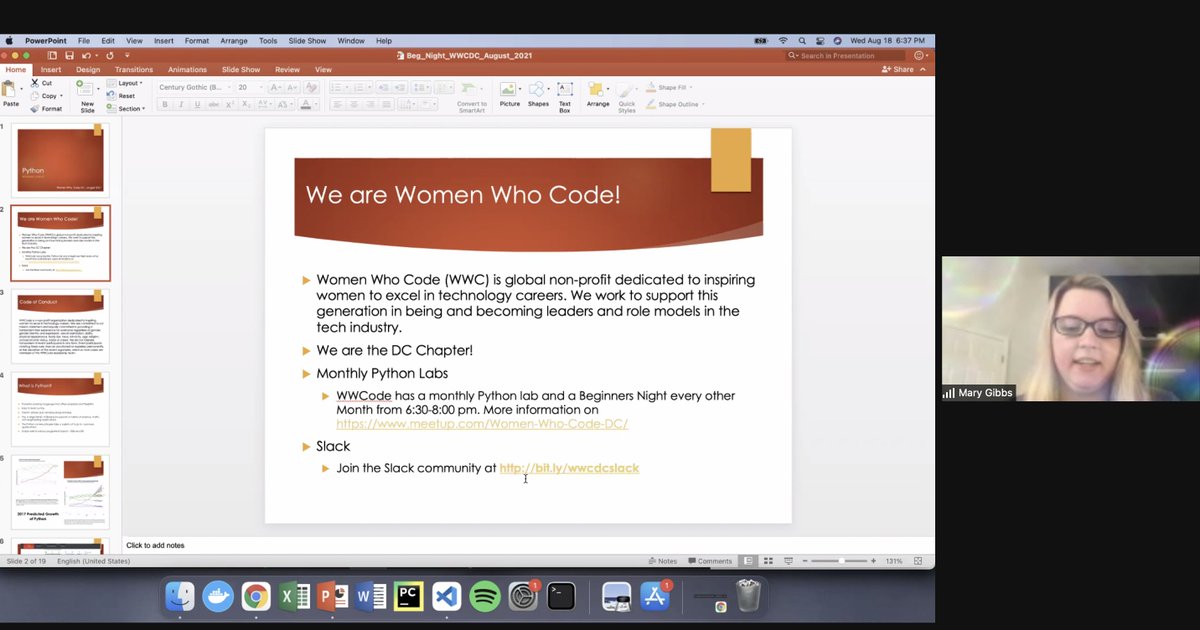1200x630 pixels.
Task: Toggle subscript formatting
Action: click(248, 104)
